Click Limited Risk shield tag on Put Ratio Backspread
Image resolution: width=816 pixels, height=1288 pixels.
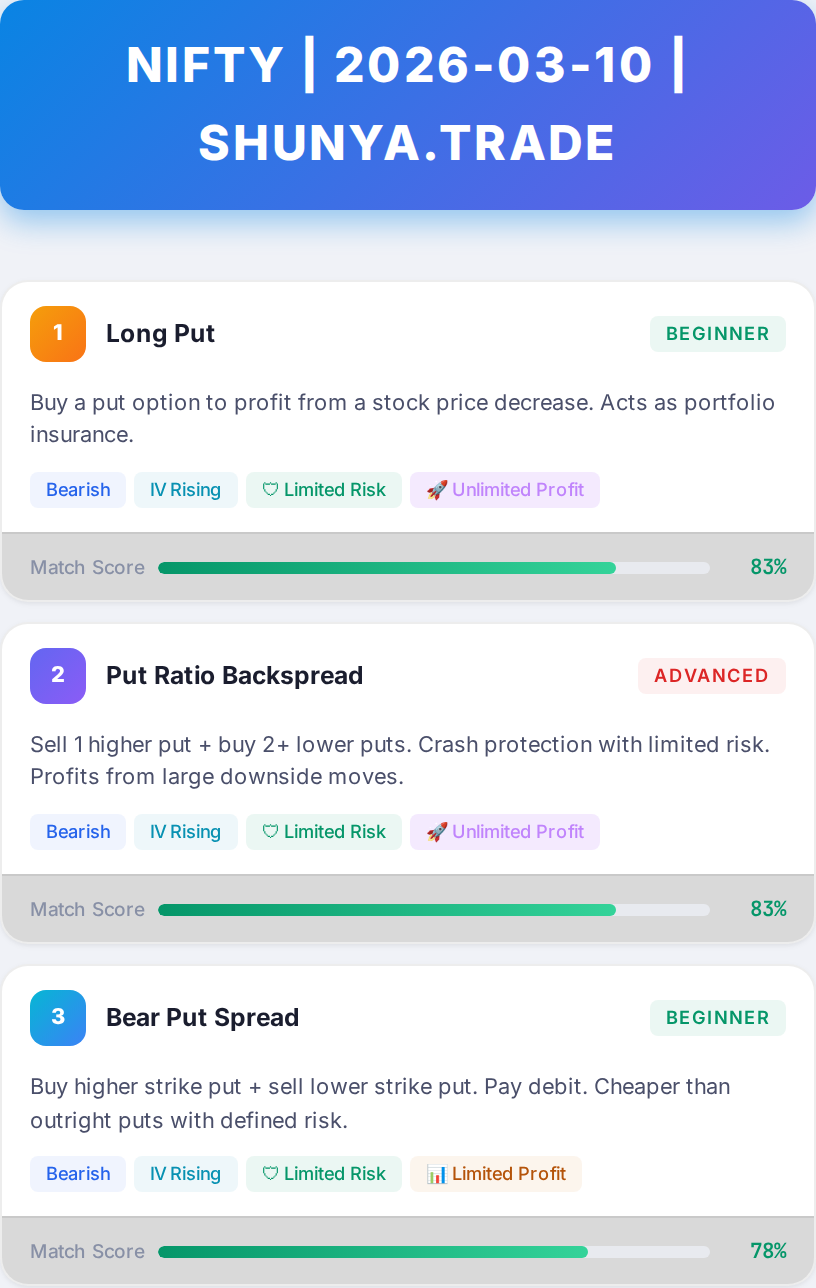(324, 832)
